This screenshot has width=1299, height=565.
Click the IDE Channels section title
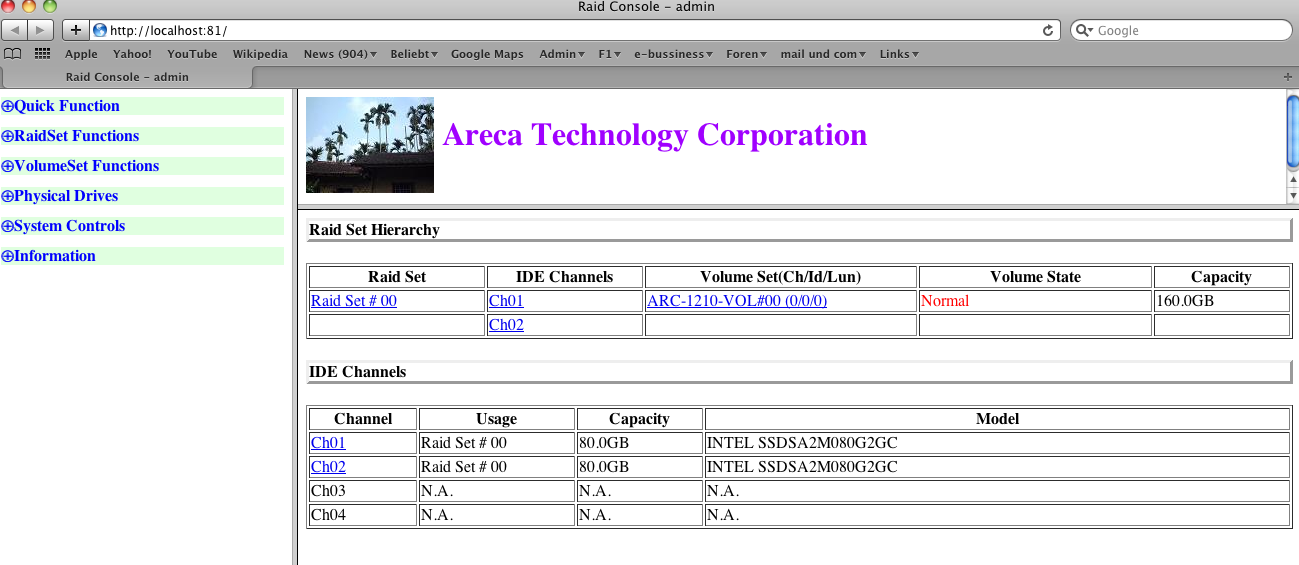click(x=357, y=372)
